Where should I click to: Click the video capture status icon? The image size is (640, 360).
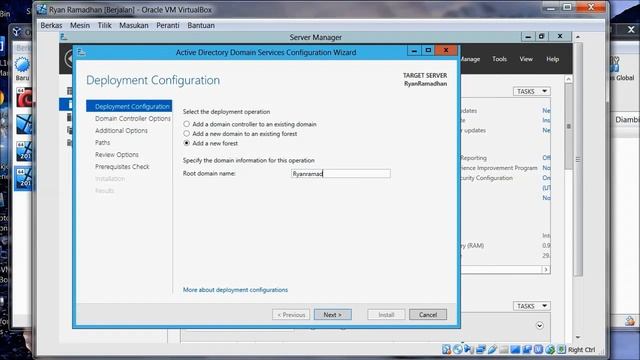pyautogui.click(x=527, y=349)
